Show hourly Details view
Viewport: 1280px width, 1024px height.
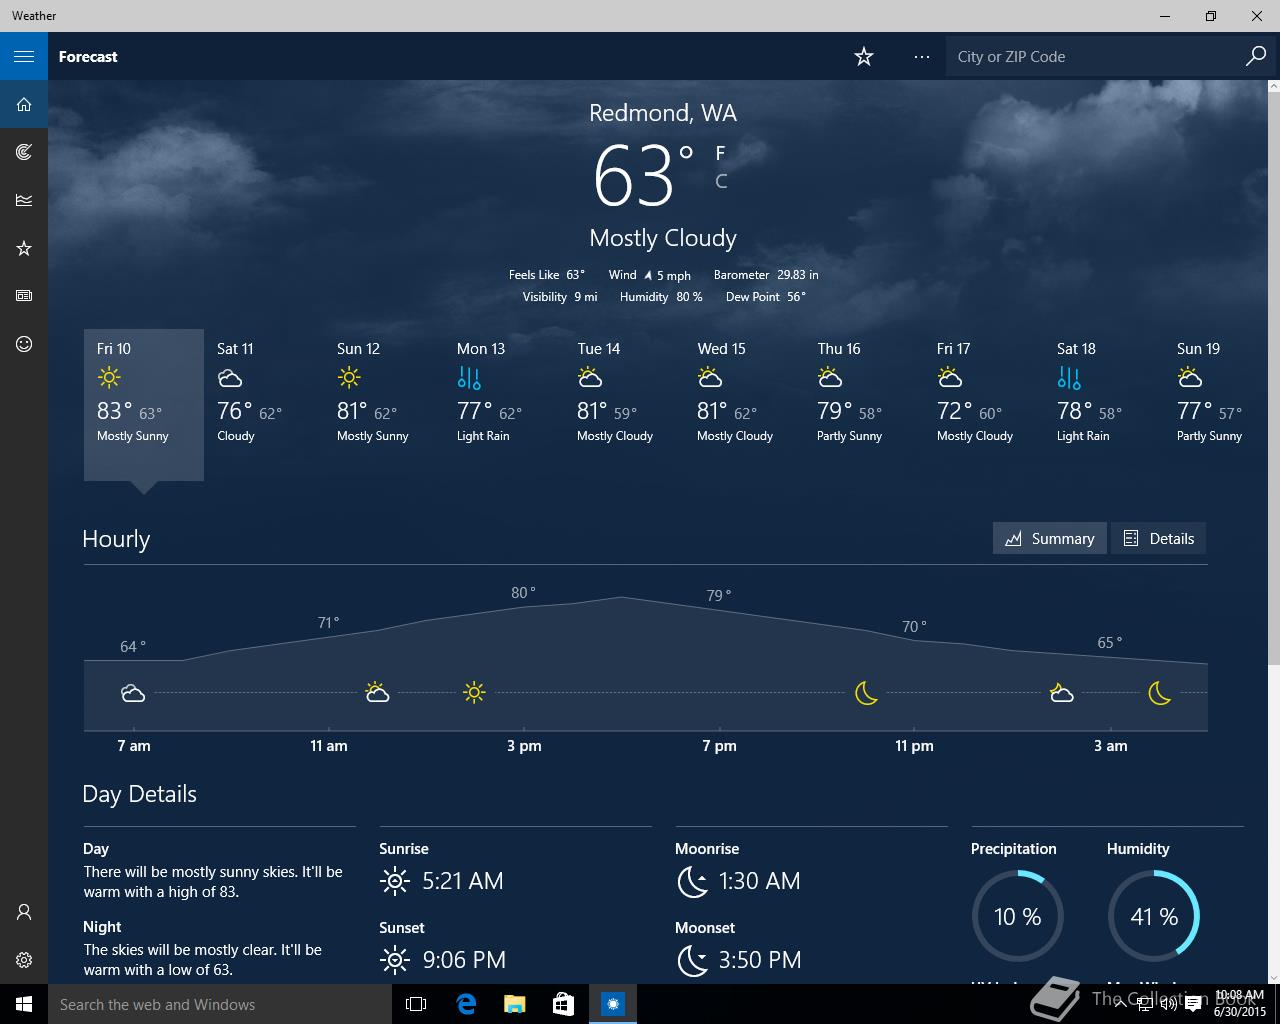(1158, 538)
